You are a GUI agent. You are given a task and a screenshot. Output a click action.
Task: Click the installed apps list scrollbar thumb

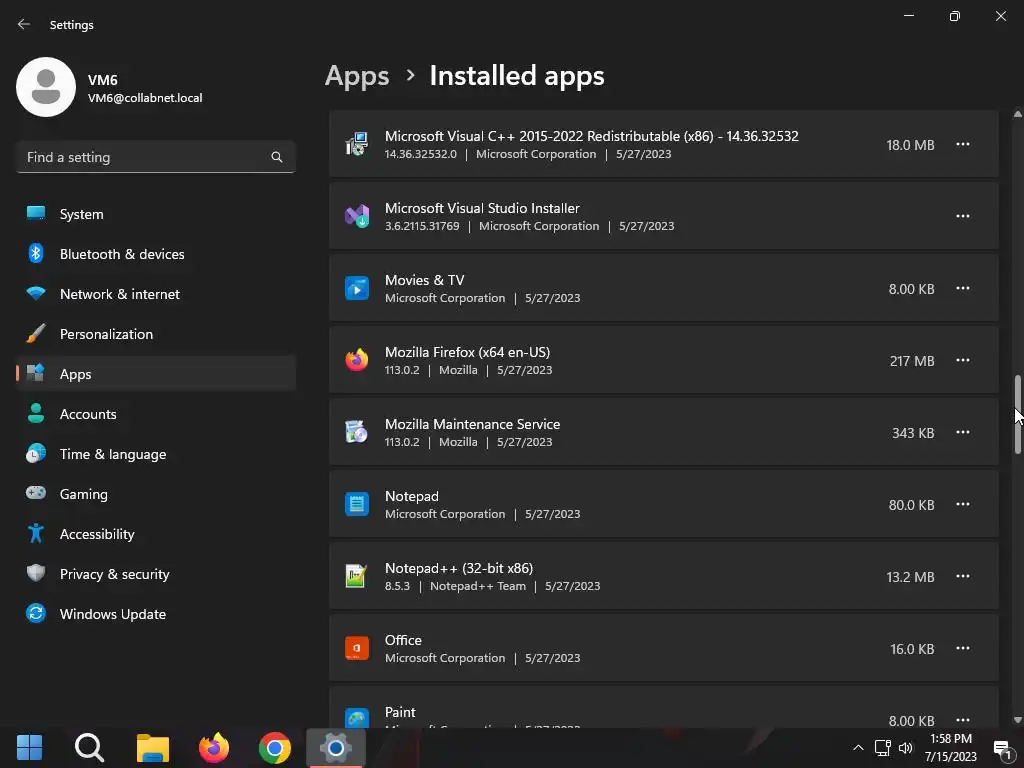point(1017,414)
